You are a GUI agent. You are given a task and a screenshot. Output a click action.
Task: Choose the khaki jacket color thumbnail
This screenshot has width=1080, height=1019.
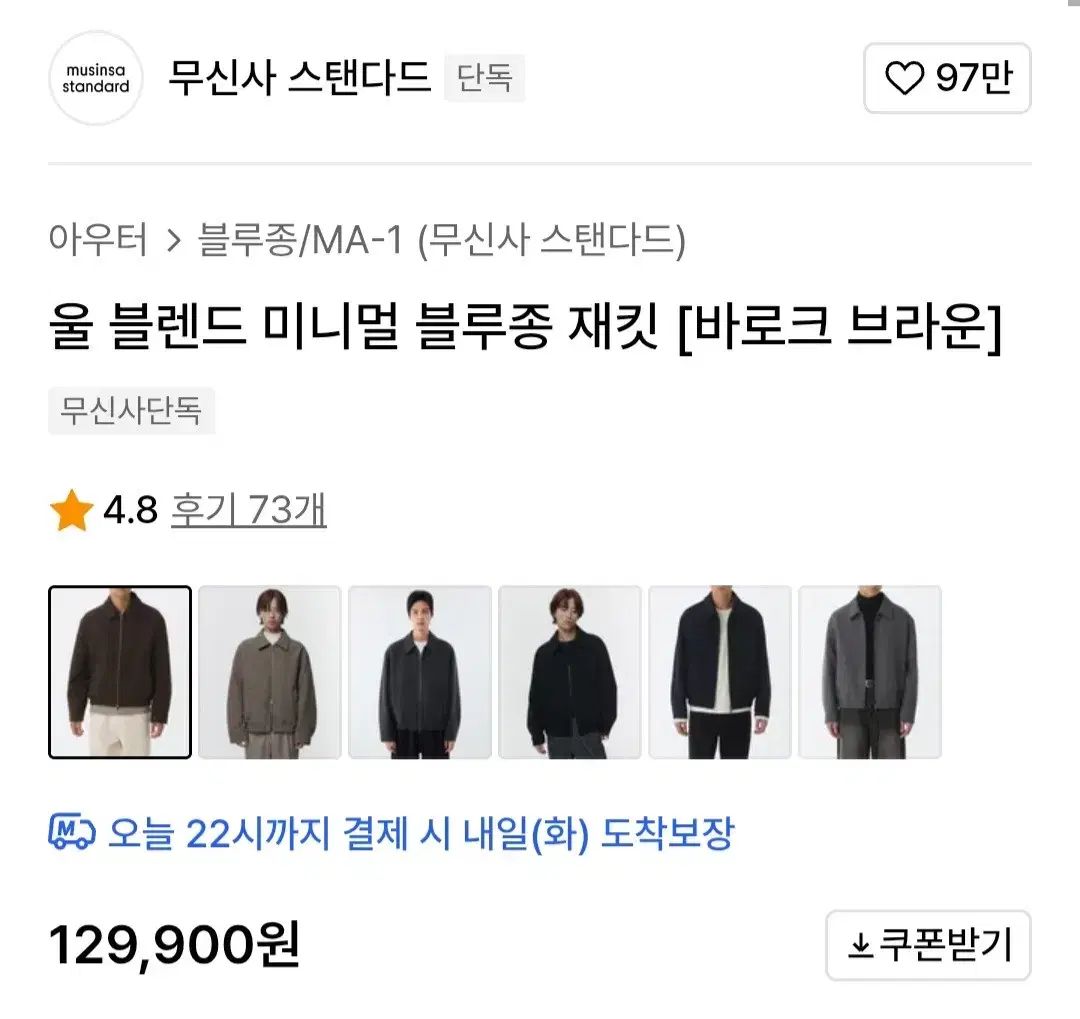pos(270,672)
